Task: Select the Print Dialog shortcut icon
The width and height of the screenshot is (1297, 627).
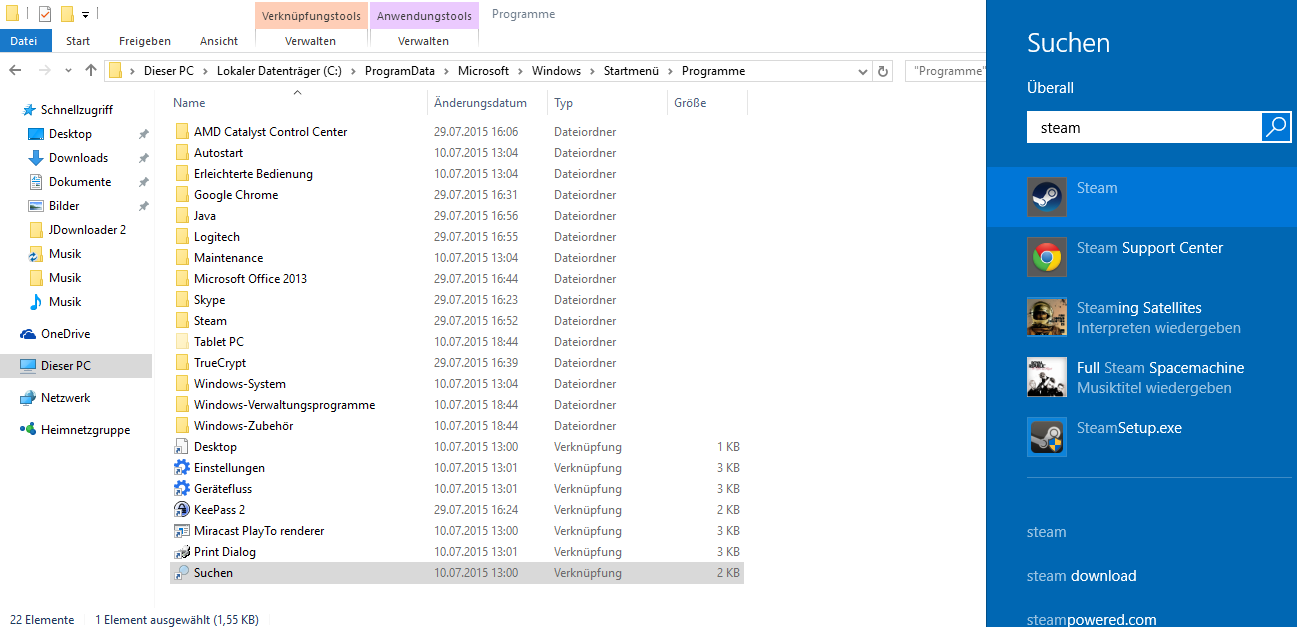Action: tap(181, 552)
